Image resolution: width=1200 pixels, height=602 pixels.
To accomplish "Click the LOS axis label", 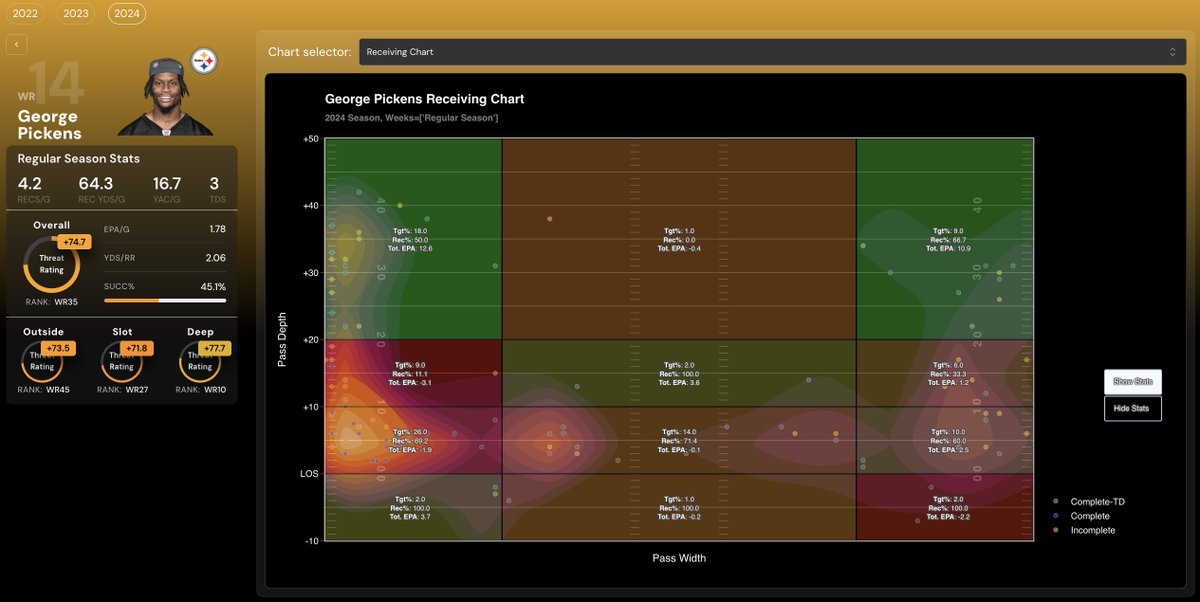I will click(x=309, y=474).
